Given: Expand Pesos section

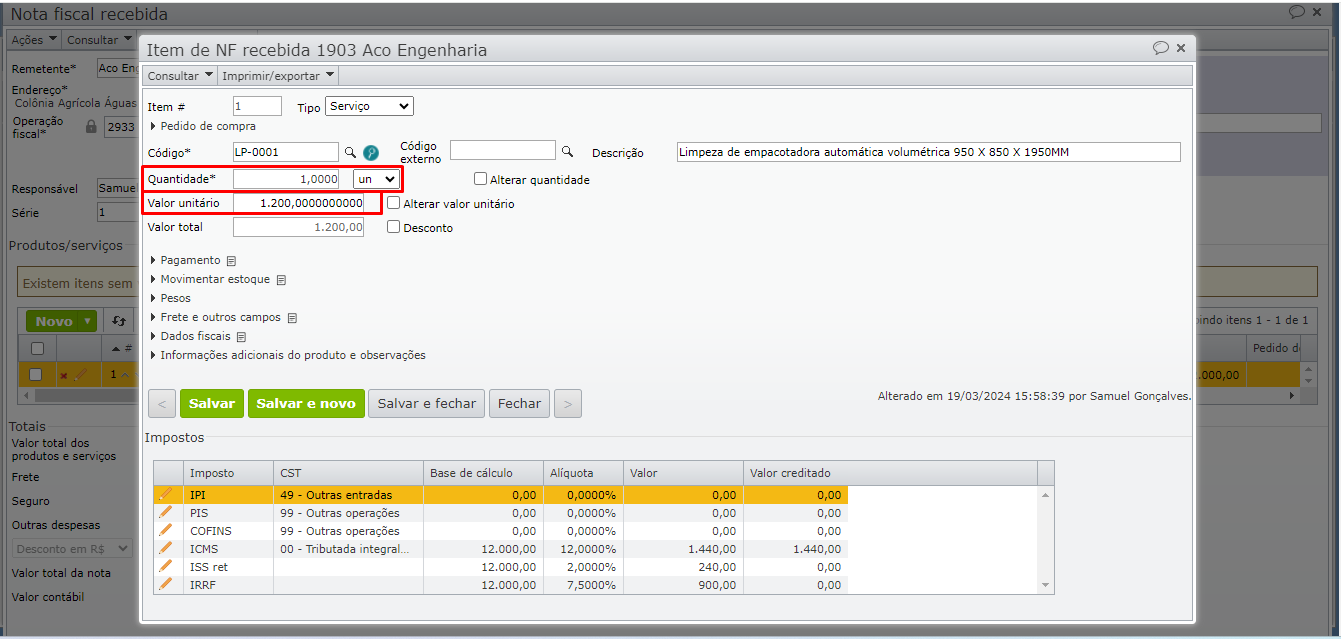Looking at the screenshot, I should (169, 298).
